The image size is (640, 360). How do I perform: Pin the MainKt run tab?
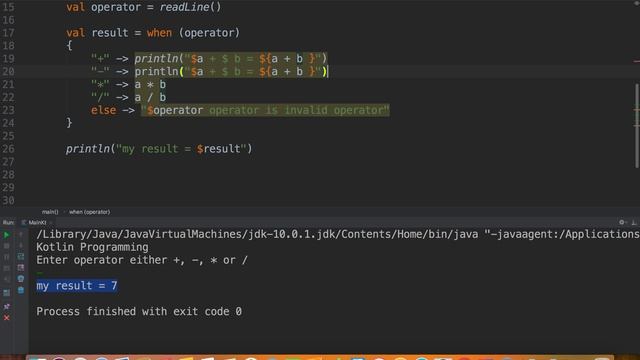(x=7, y=306)
